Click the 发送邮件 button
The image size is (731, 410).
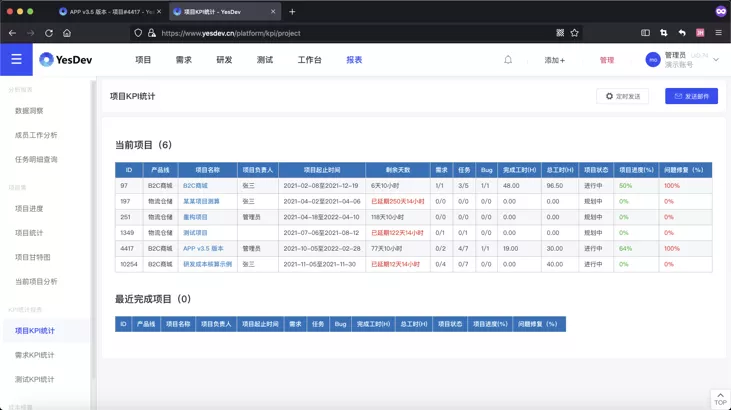click(691, 96)
